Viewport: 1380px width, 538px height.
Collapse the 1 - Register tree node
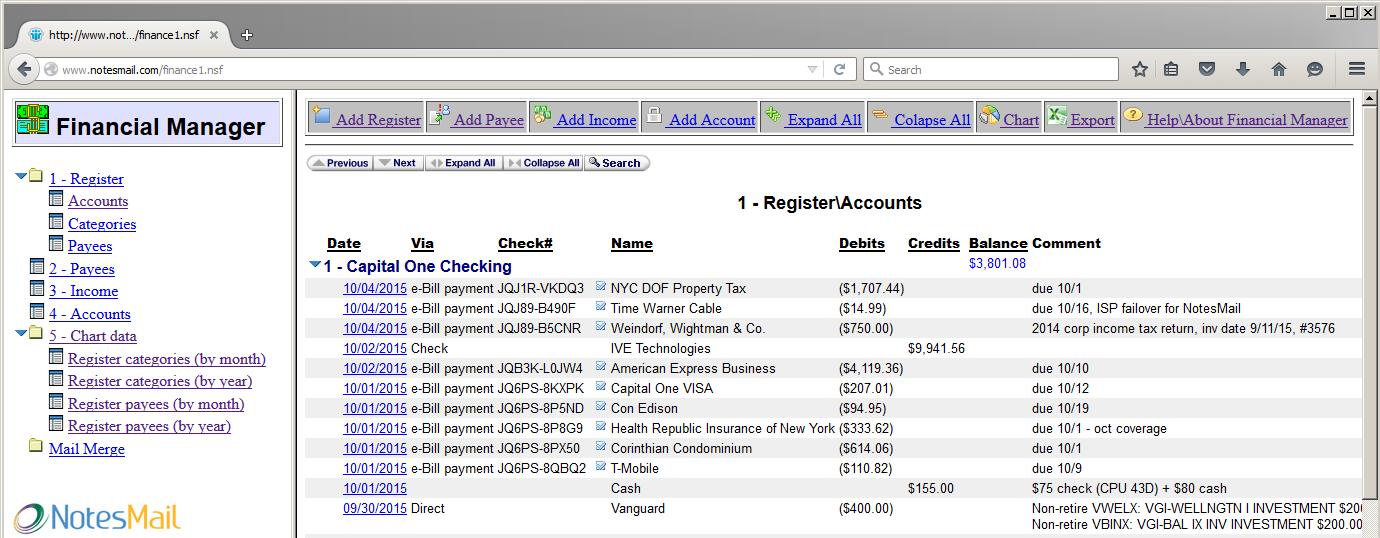[22, 177]
